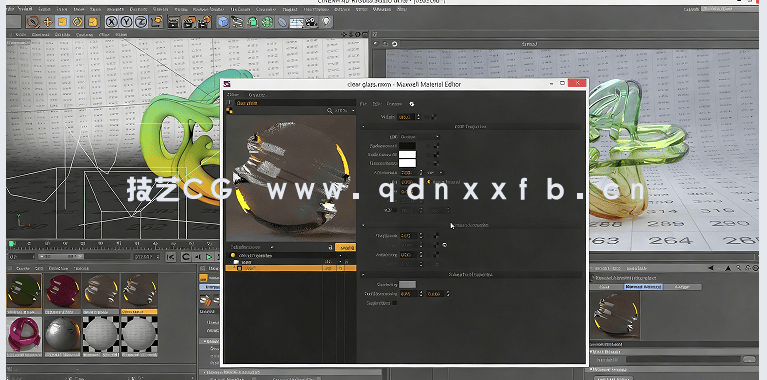Open the dropdown left of orange layer button

point(252,247)
